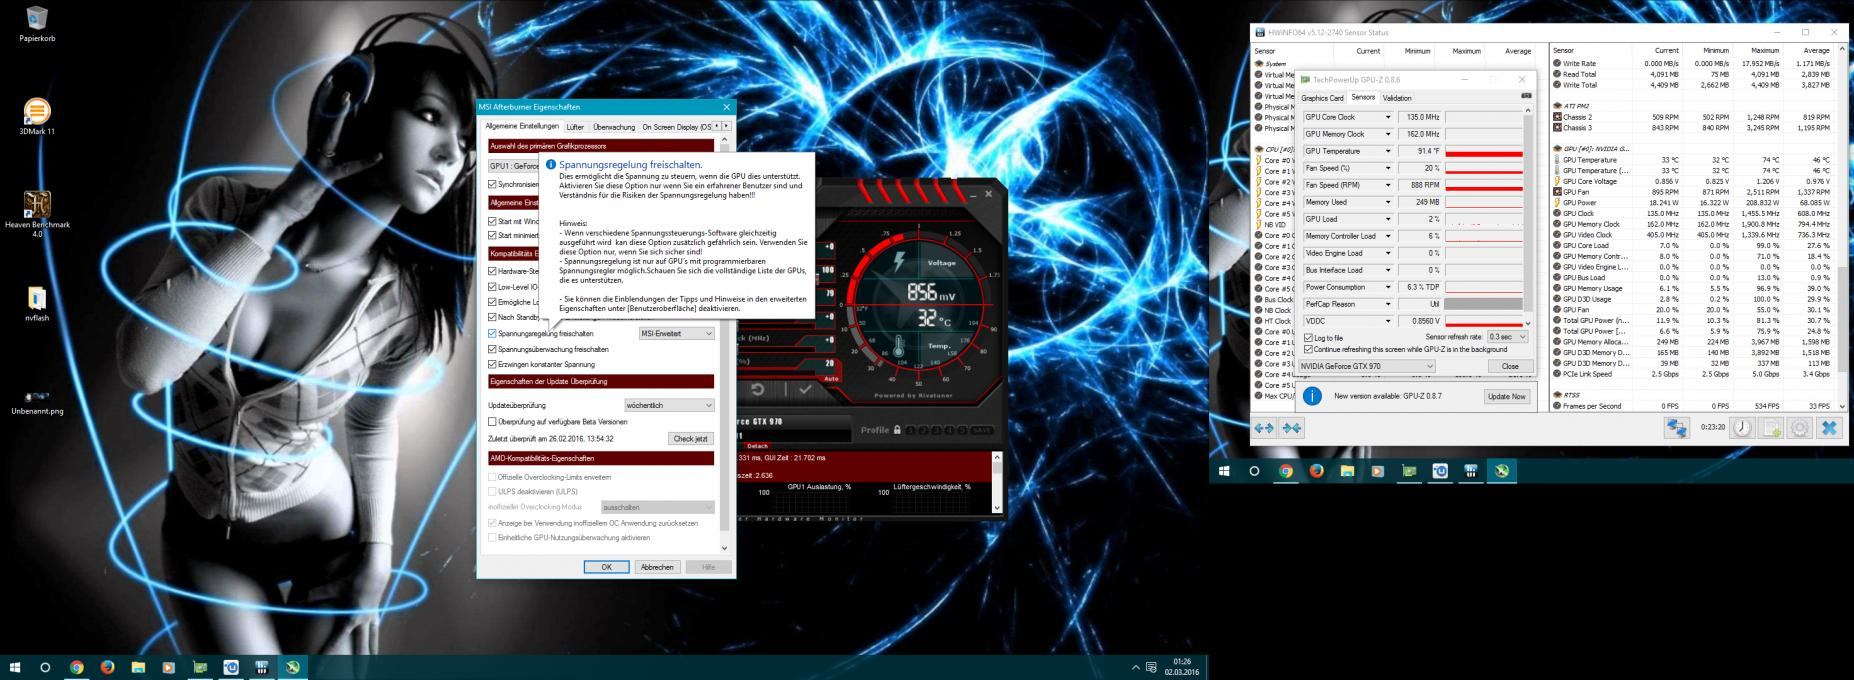
Task: Open VDDC sensor dropdown arrow
Action: coord(1387,321)
